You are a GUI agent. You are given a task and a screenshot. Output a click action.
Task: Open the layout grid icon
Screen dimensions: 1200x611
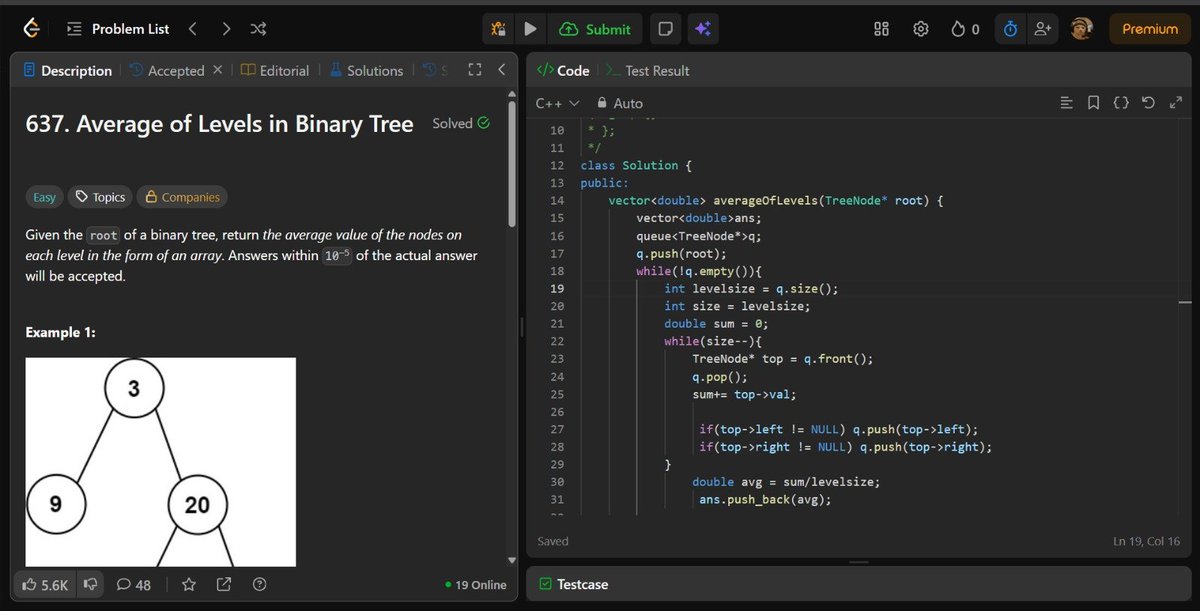(x=882, y=29)
